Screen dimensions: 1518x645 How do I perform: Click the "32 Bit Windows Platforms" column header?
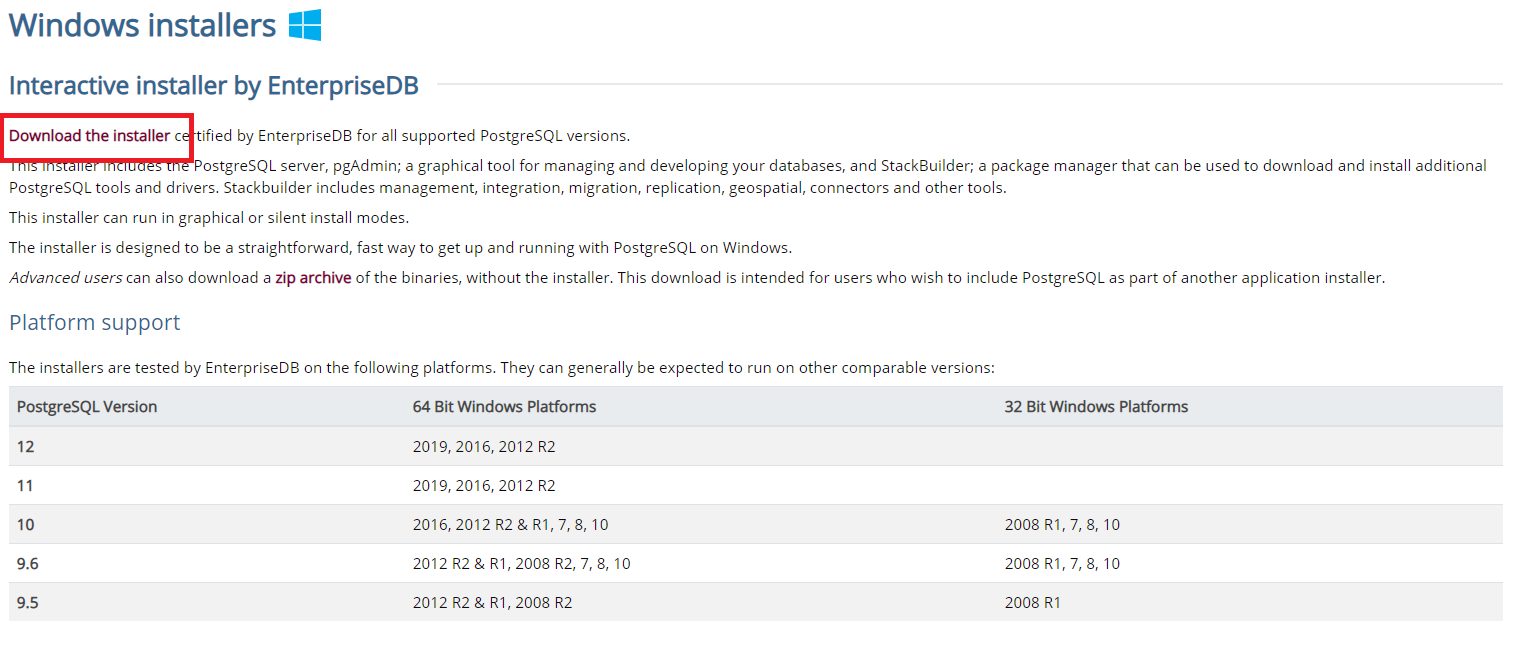click(x=1096, y=407)
